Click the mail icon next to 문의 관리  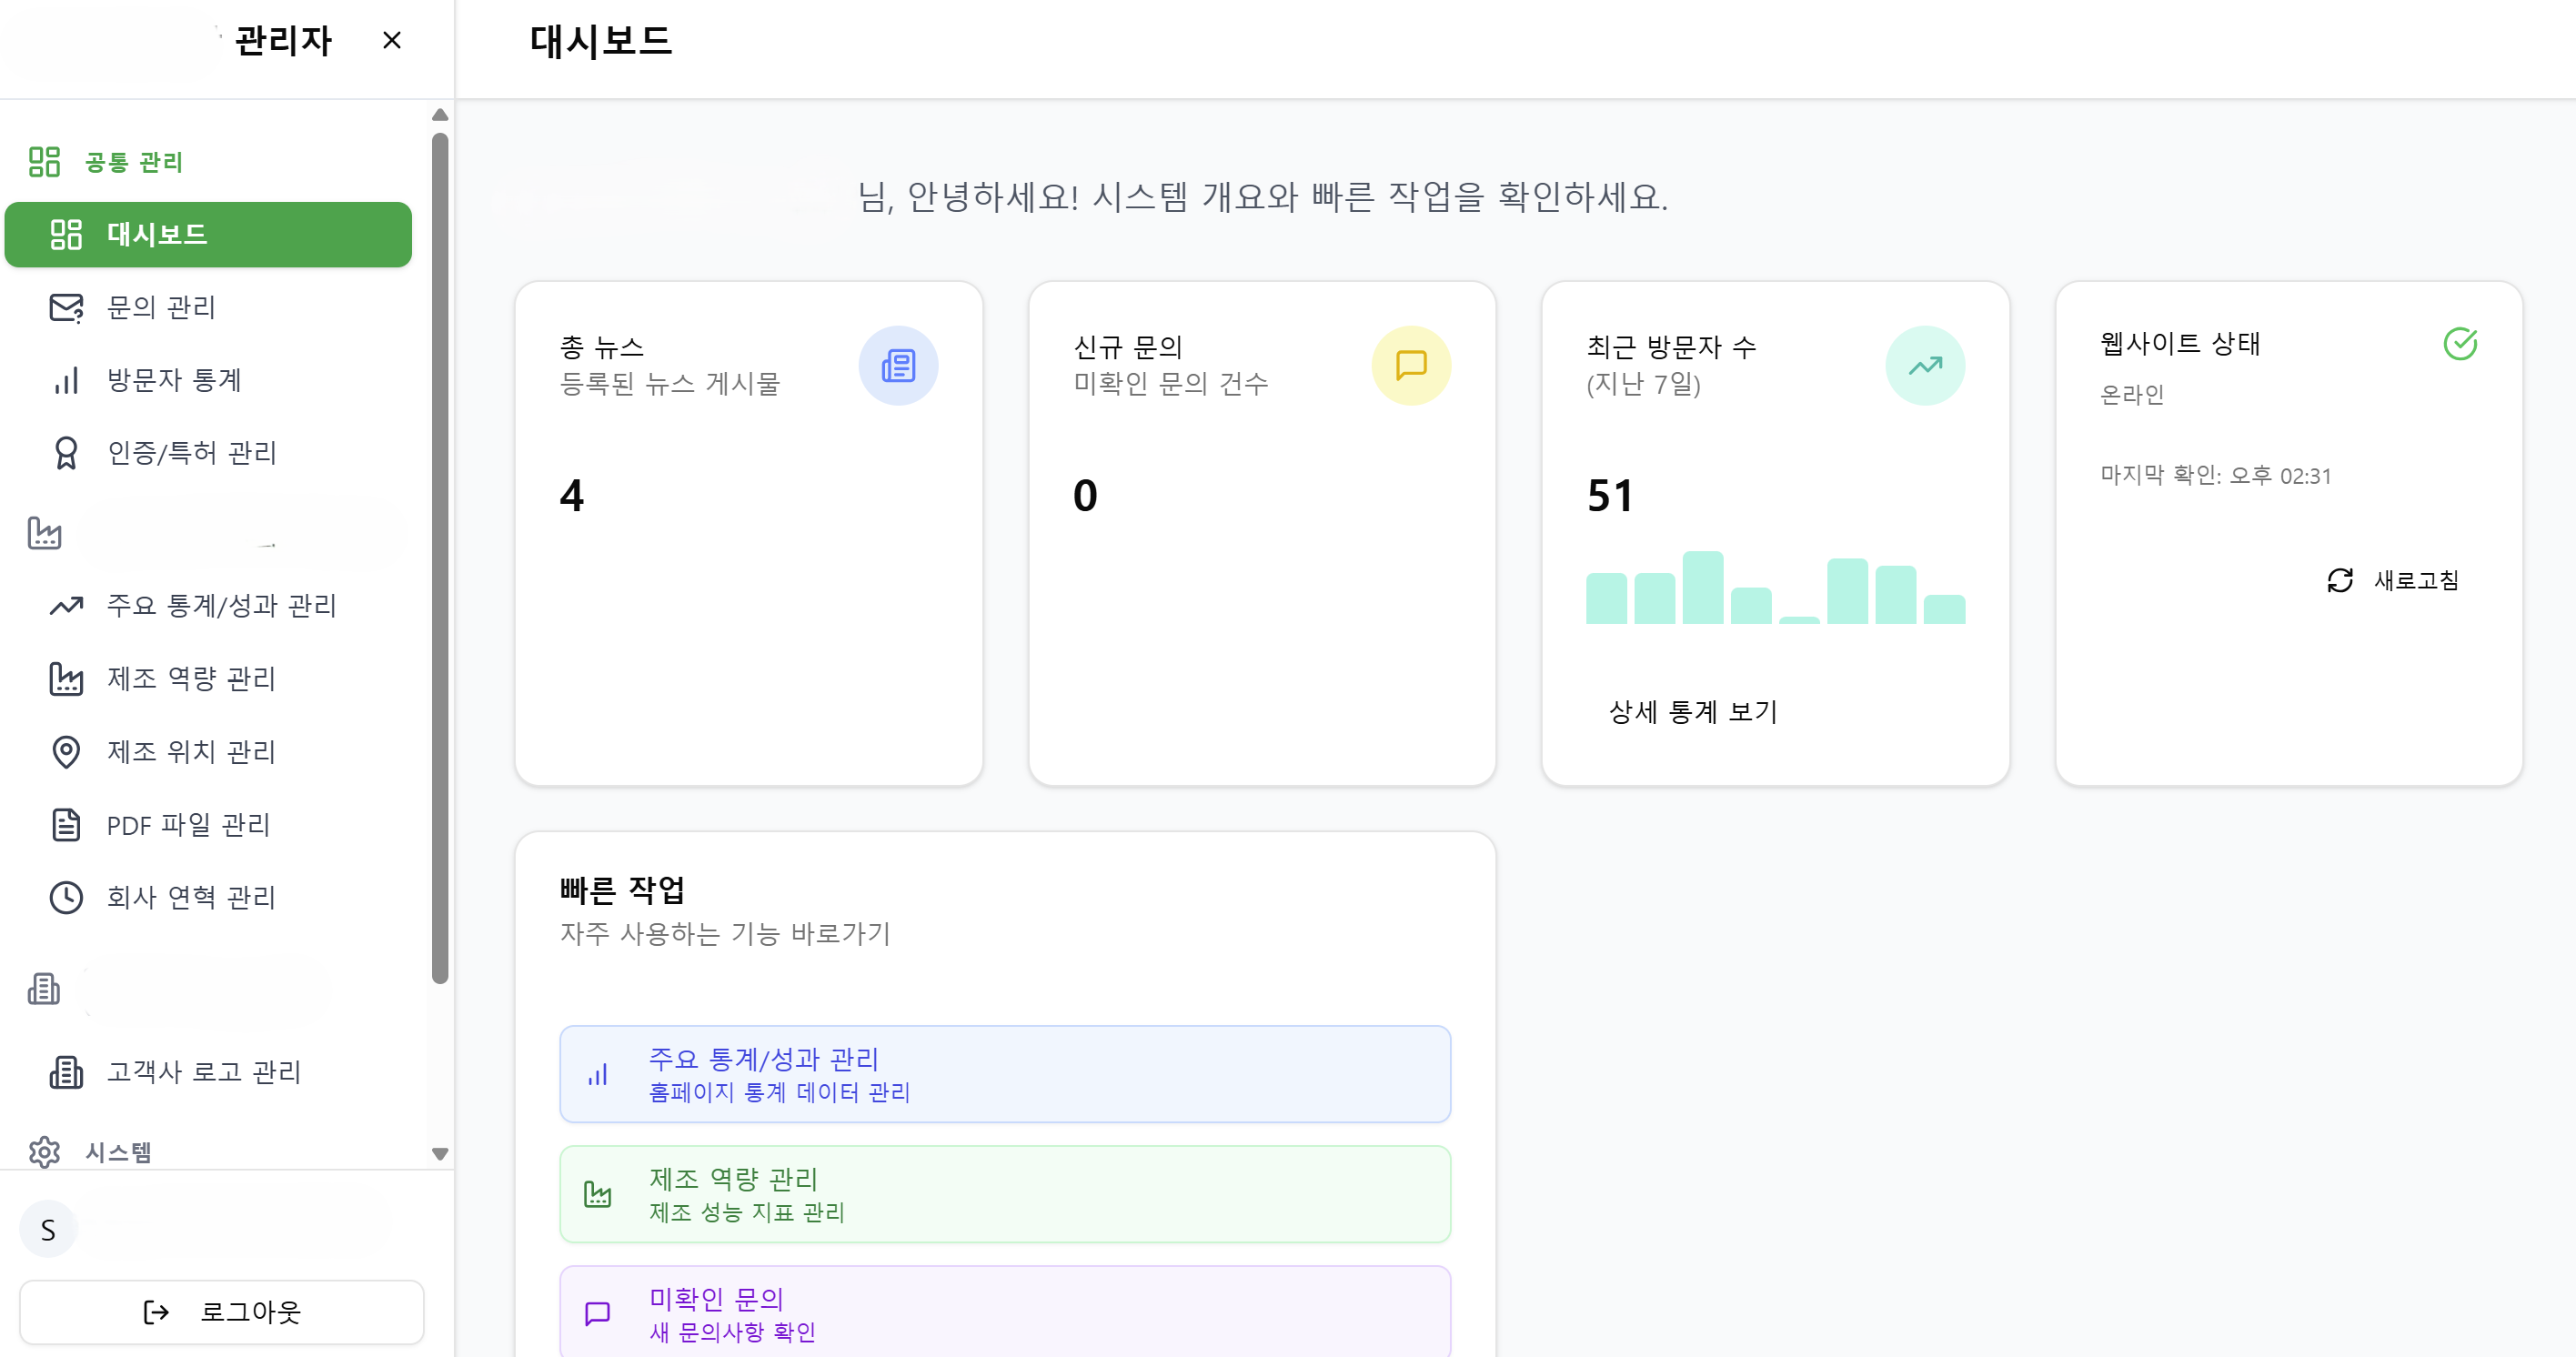[66, 307]
